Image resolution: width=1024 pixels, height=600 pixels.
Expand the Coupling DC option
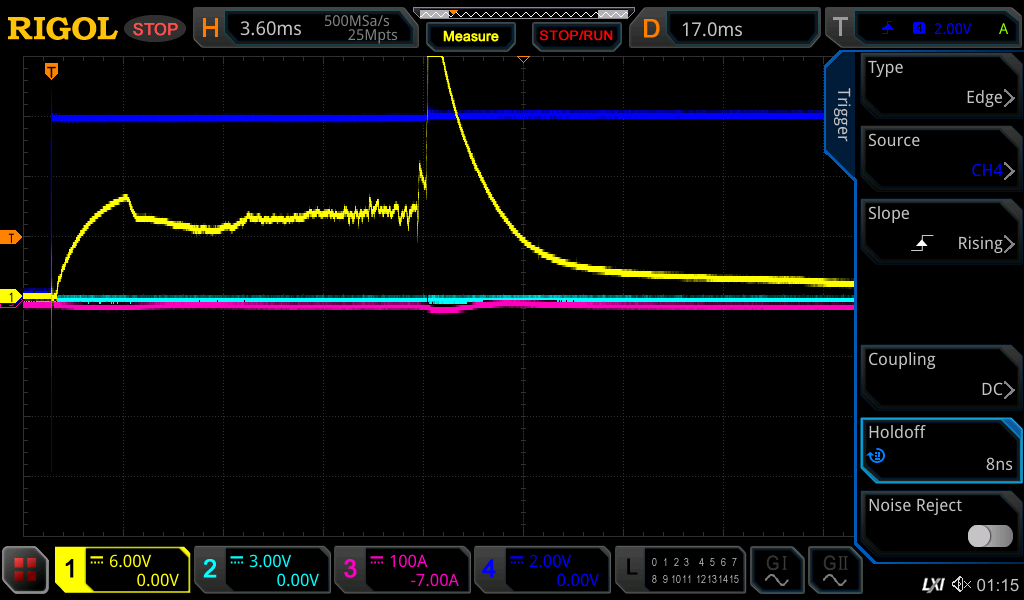[x=940, y=376]
